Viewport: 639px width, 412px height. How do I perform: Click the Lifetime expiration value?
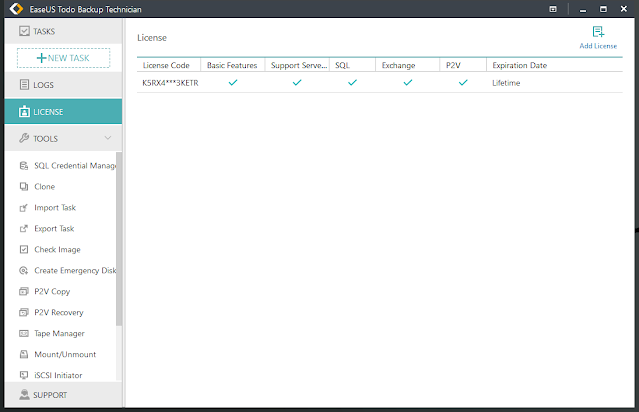pyautogui.click(x=506, y=83)
